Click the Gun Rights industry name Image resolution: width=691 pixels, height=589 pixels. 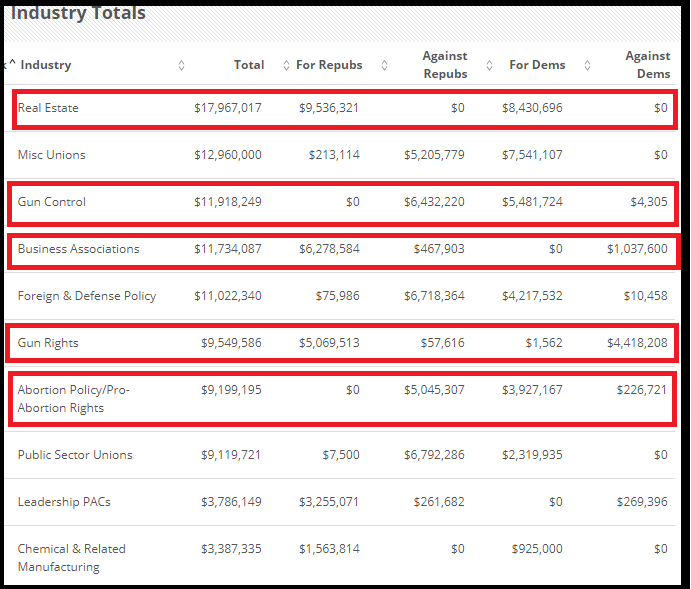coord(50,343)
